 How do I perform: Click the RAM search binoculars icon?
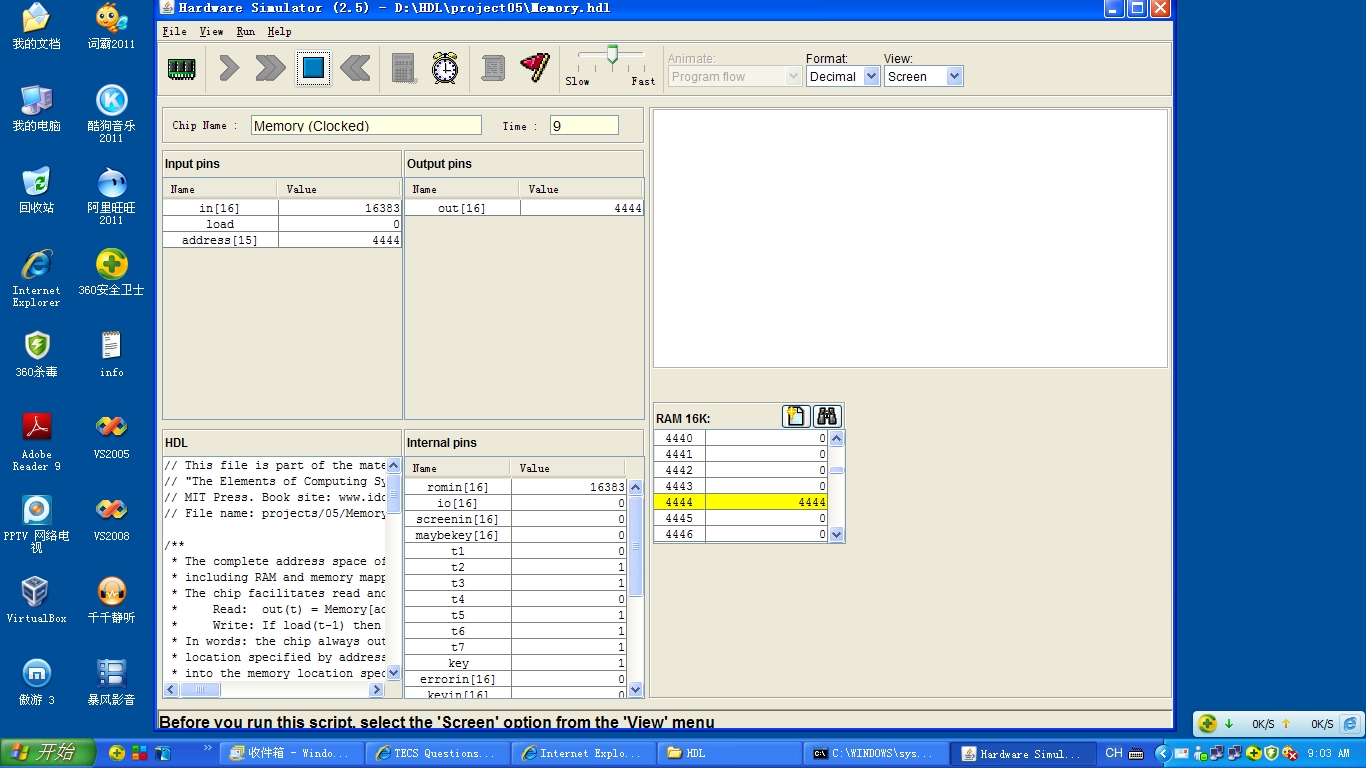point(827,417)
